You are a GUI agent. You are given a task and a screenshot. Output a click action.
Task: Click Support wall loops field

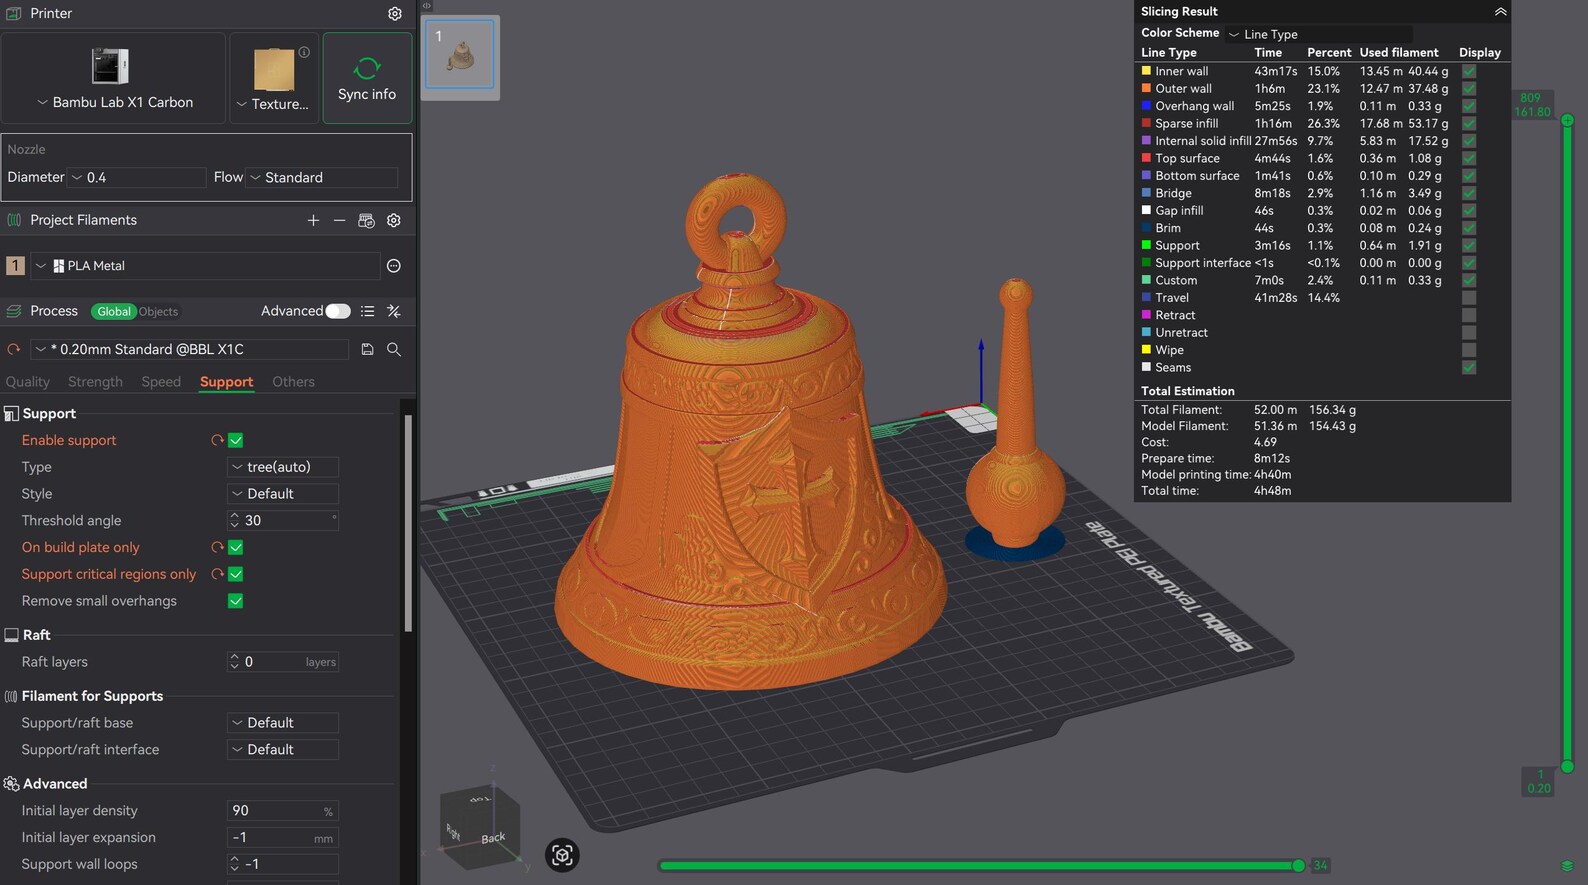(283, 864)
